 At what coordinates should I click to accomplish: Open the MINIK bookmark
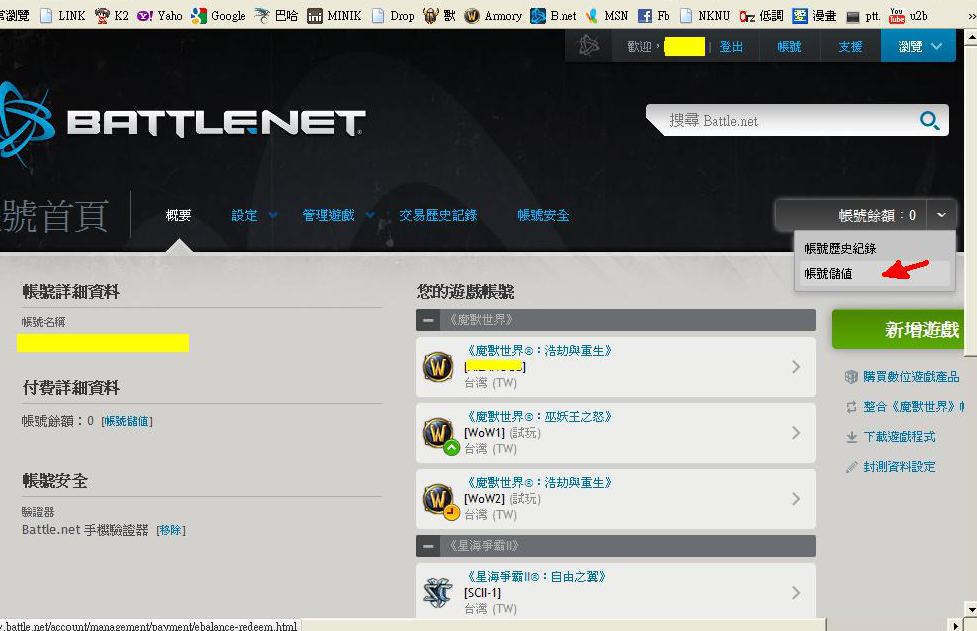(334, 16)
